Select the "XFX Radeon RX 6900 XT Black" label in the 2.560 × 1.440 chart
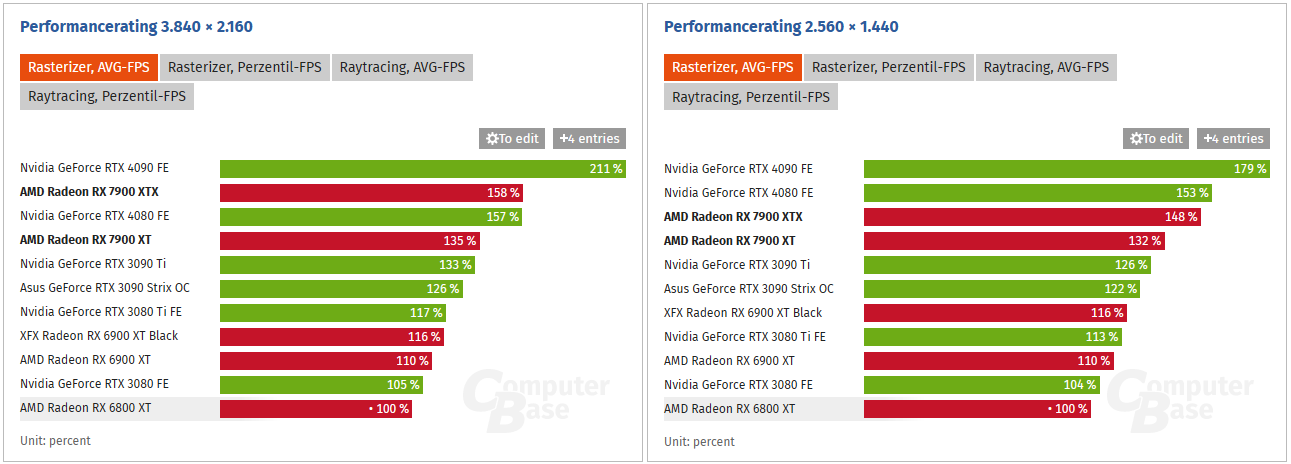This screenshot has height=464, width=1291. (x=743, y=313)
